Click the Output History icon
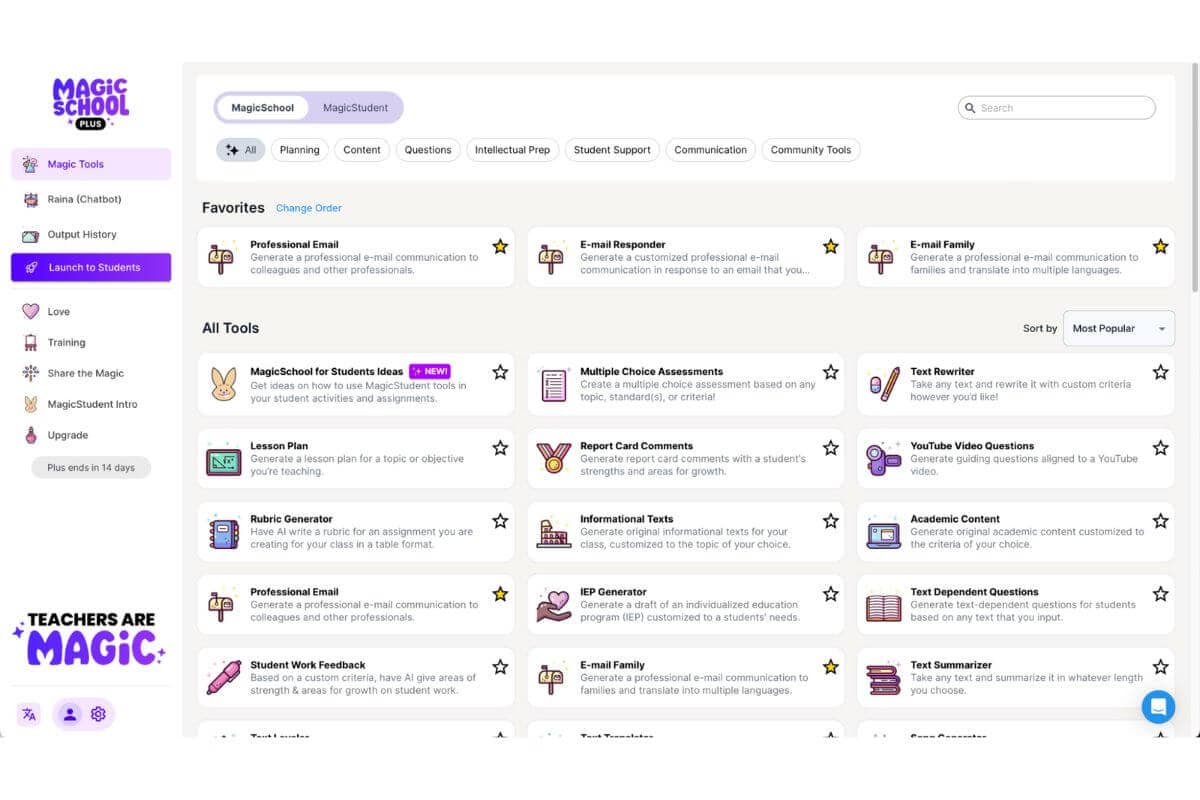1200x800 pixels. point(30,235)
